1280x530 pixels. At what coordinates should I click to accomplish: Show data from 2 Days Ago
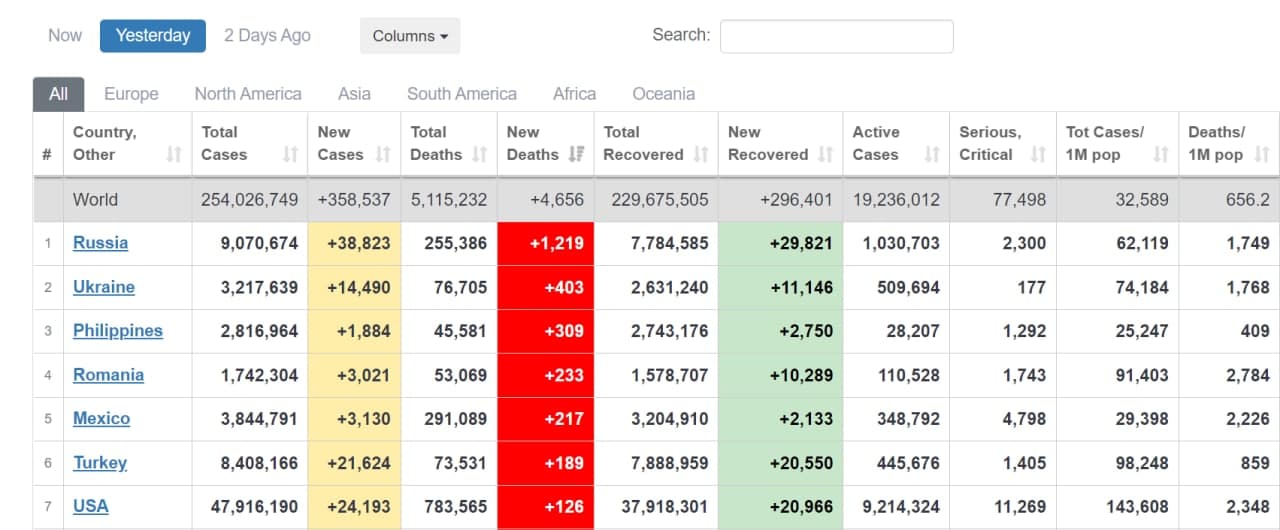(x=267, y=35)
